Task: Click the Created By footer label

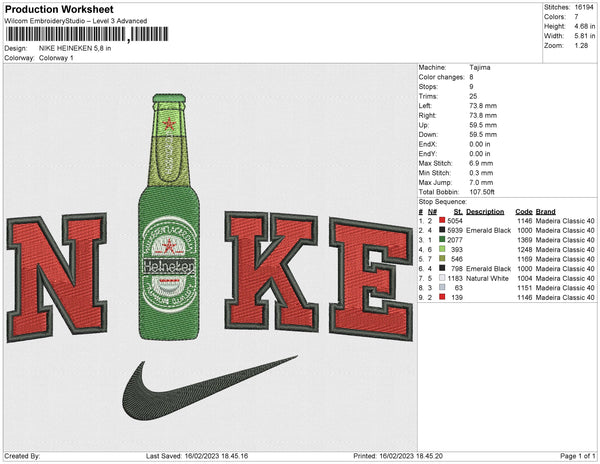Action: pos(22,456)
